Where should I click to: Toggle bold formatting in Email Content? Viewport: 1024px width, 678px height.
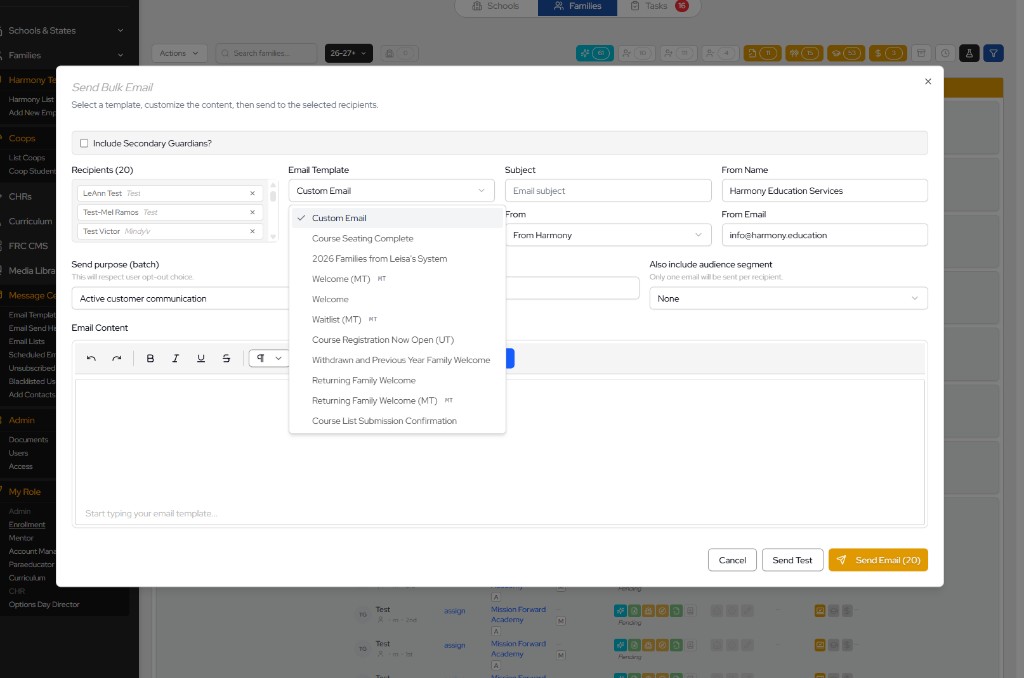click(150, 358)
